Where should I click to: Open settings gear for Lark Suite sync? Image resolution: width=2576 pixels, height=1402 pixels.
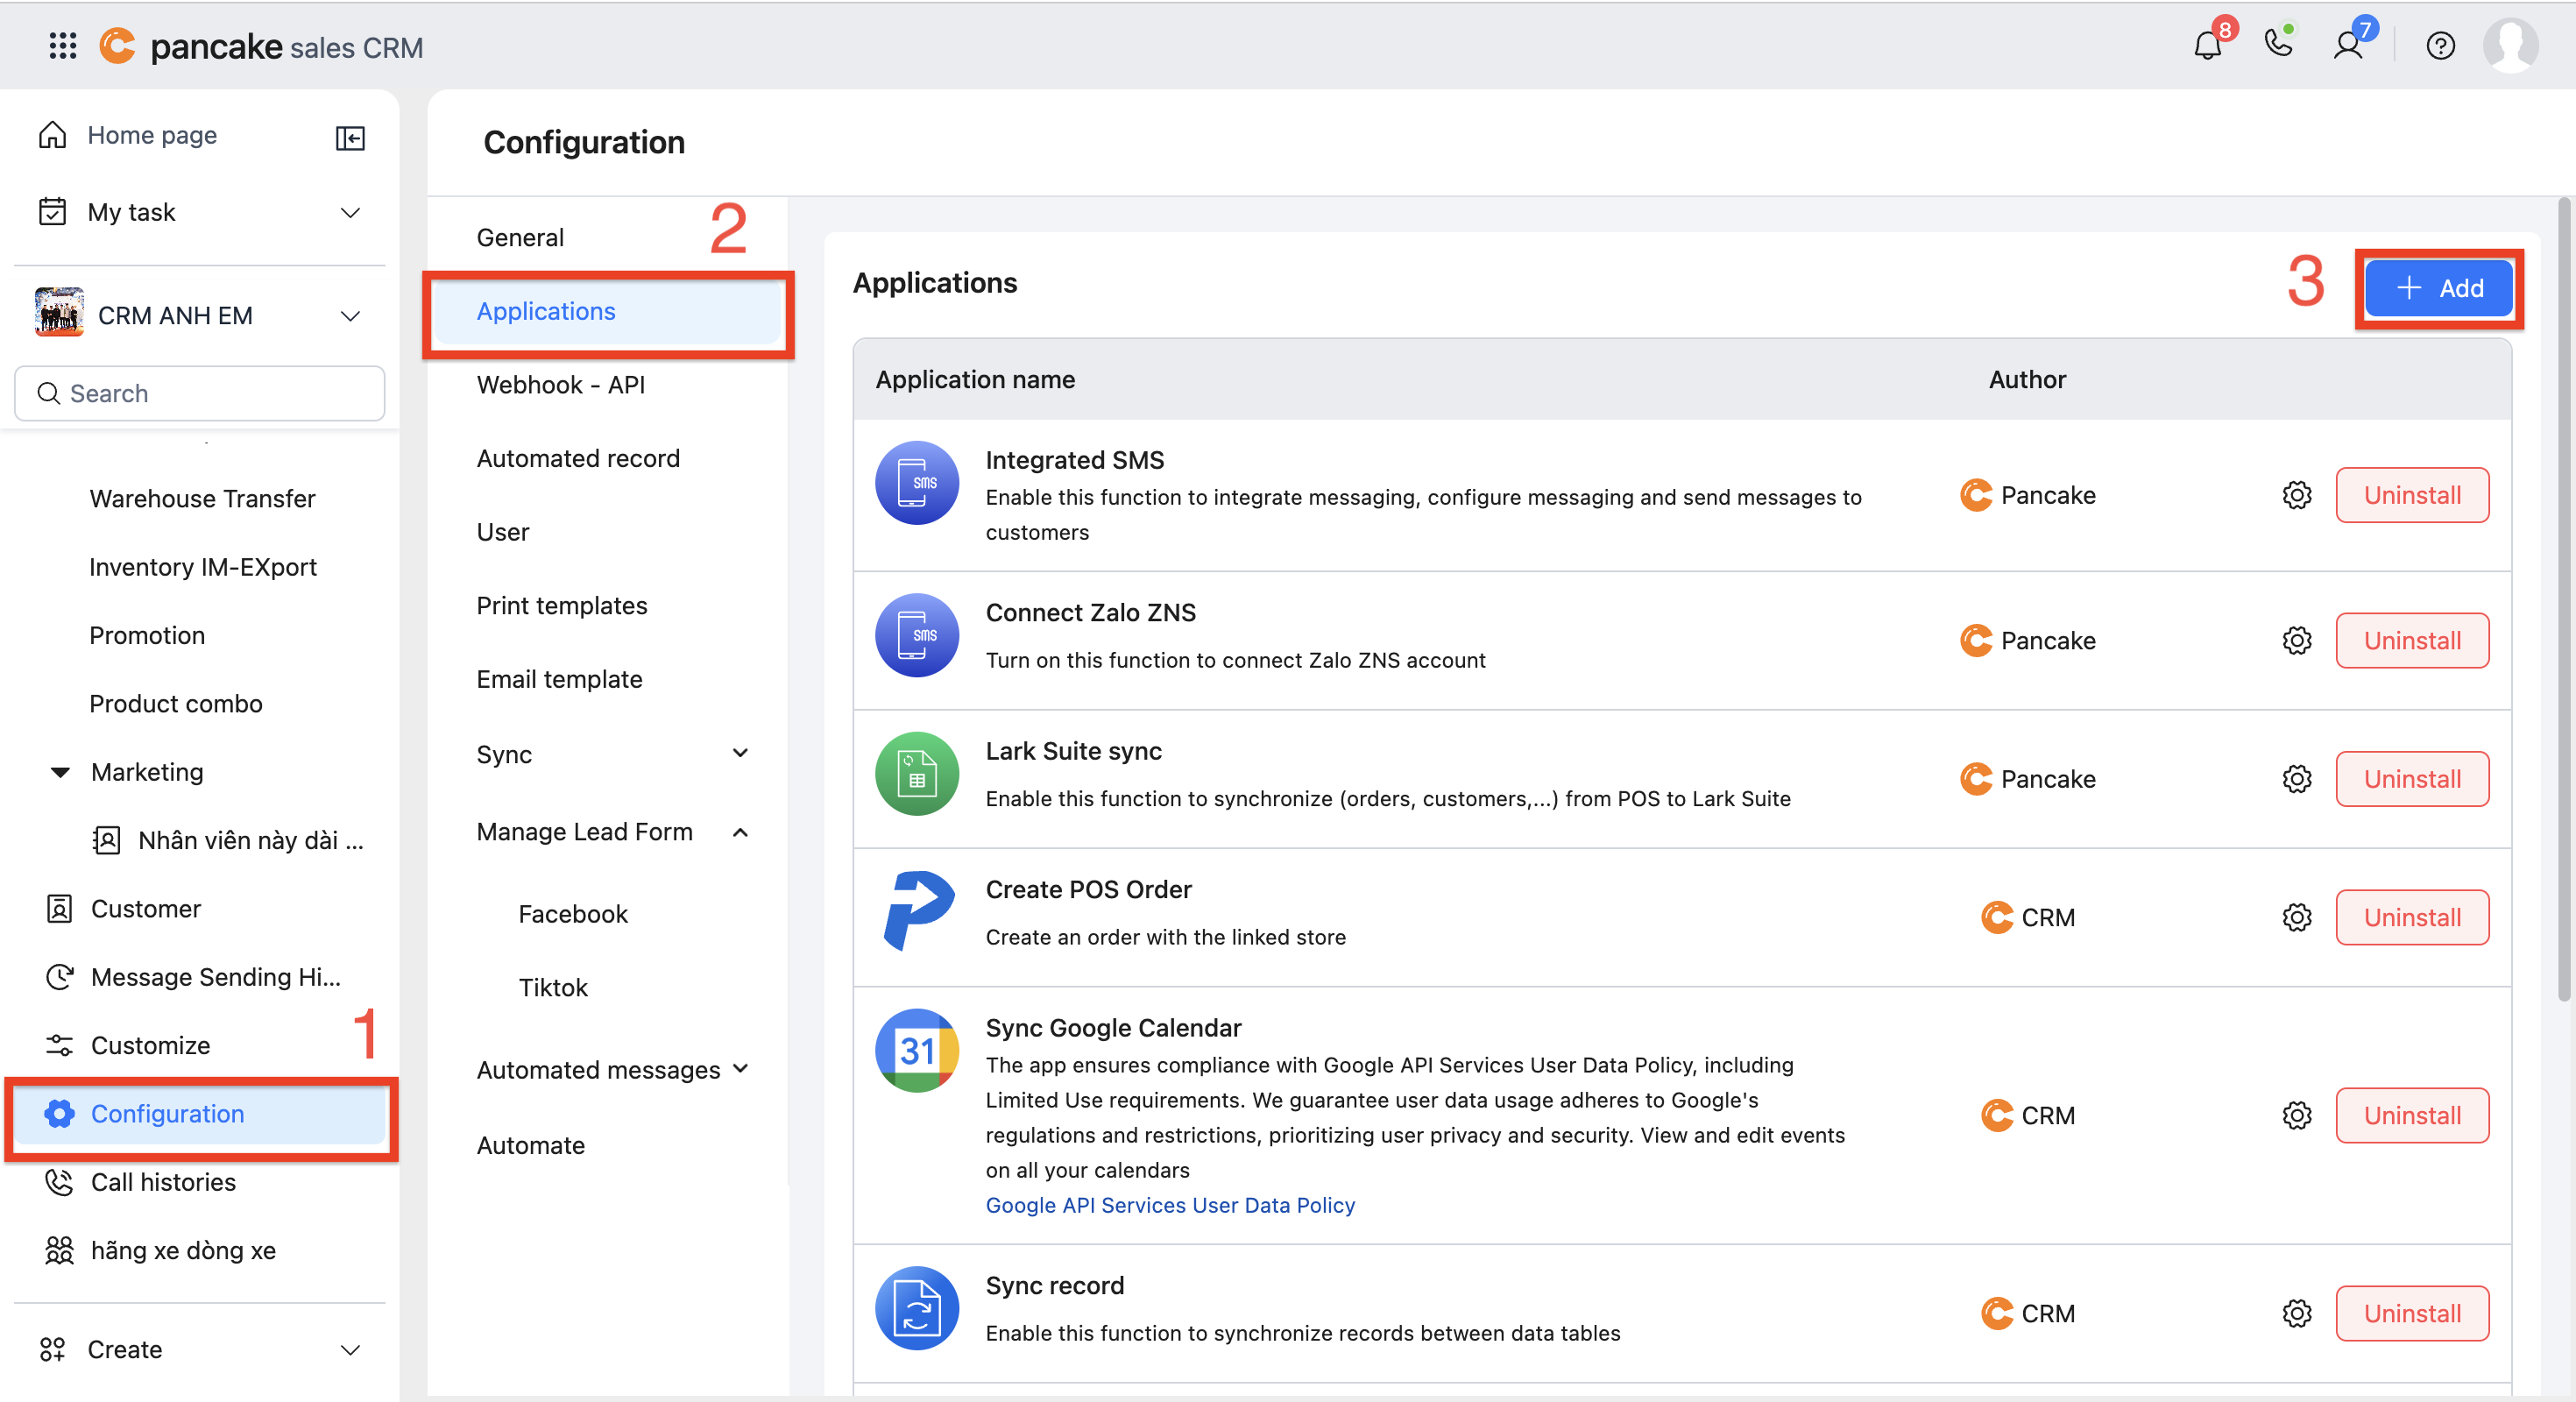[x=2297, y=779]
